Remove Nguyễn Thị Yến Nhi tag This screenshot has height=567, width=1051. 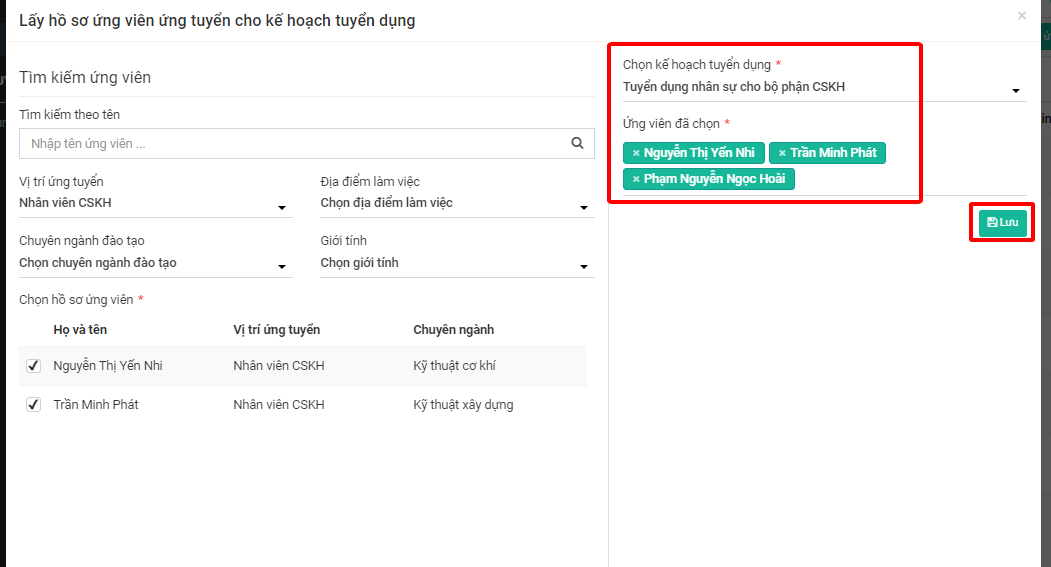click(x=636, y=153)
